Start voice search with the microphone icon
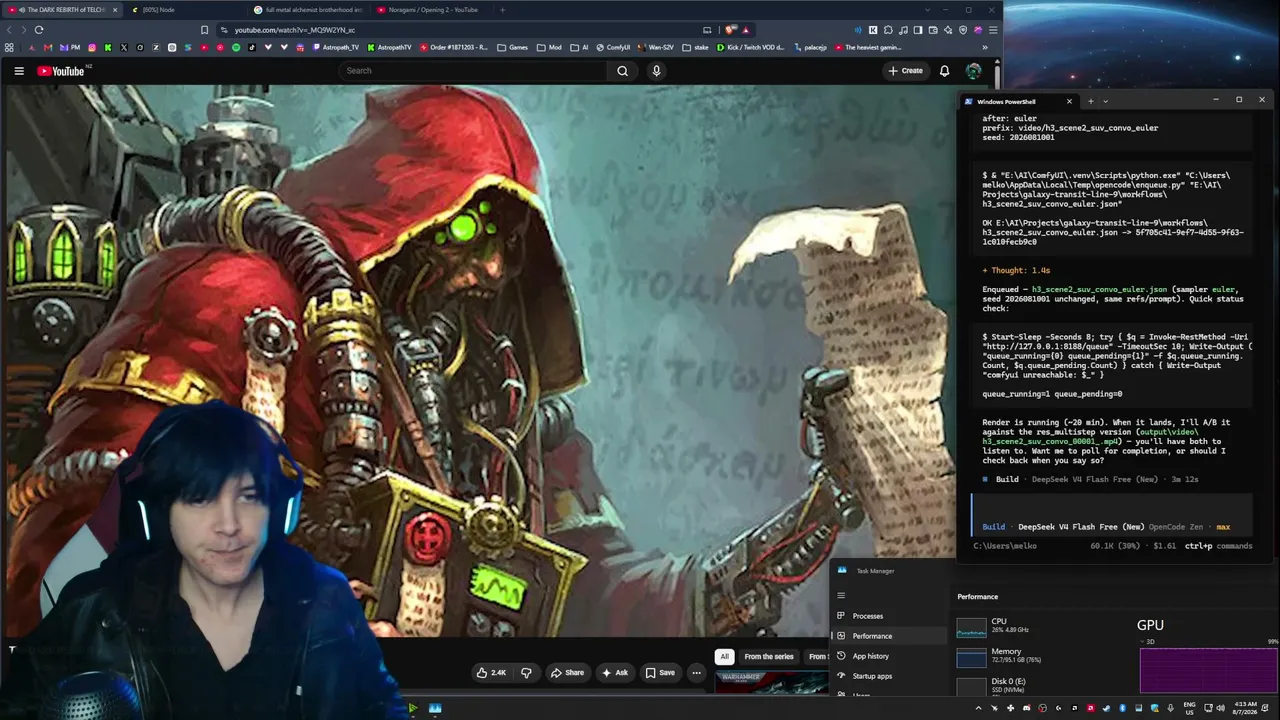1280x720 pixels. [656, 71]
